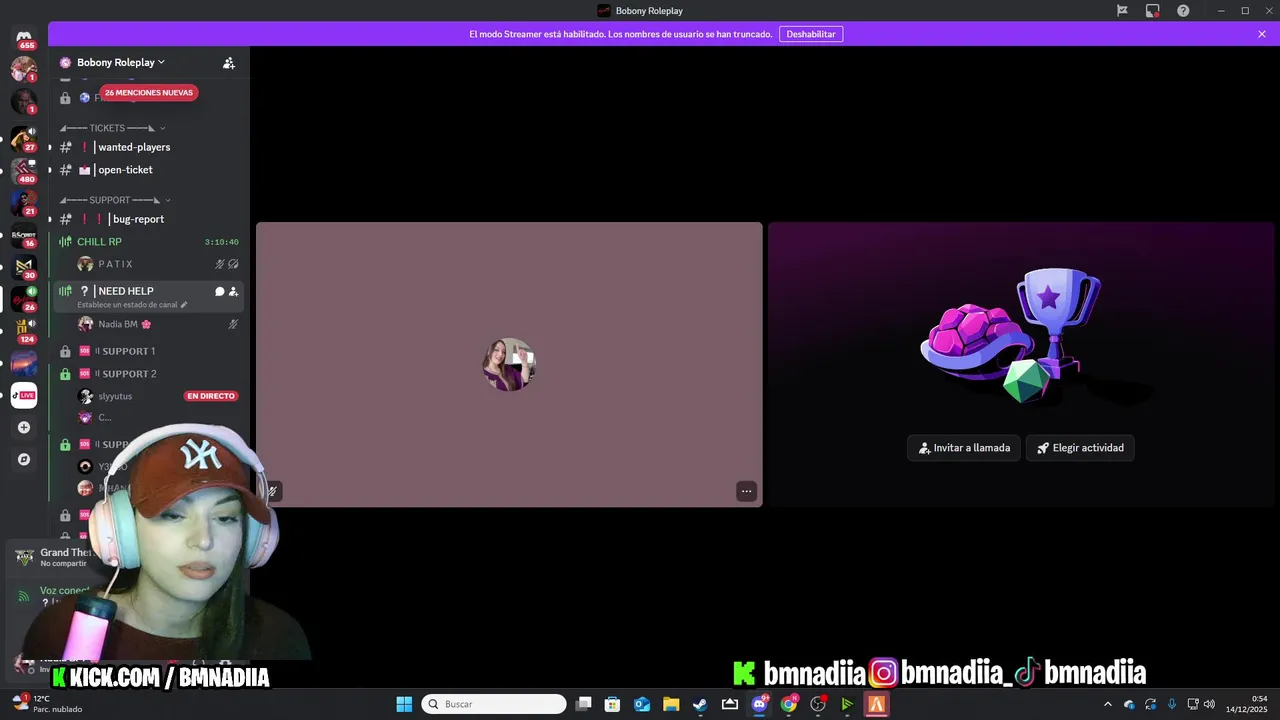Viewport: 1280px width, 720px height.
Task: Open Windows Start menu
Action: (404, 704)
